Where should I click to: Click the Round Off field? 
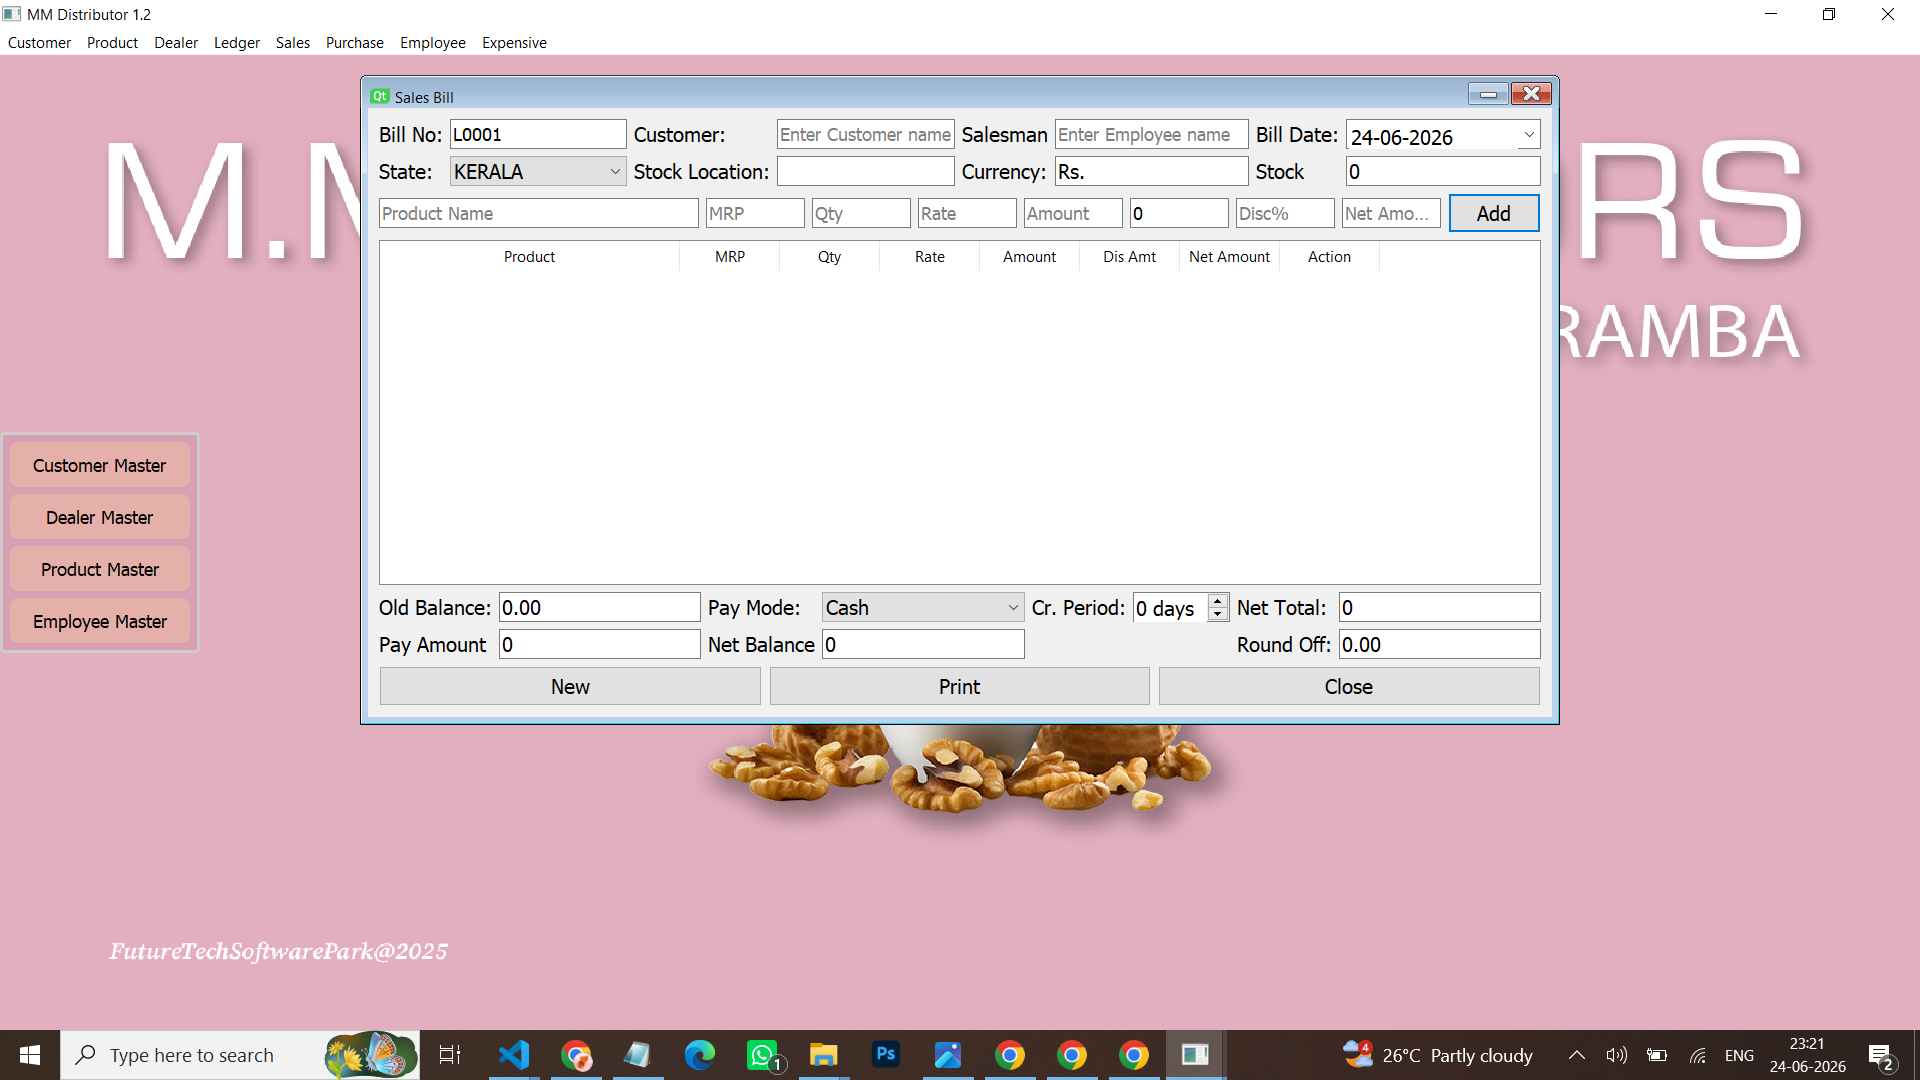1440,645
